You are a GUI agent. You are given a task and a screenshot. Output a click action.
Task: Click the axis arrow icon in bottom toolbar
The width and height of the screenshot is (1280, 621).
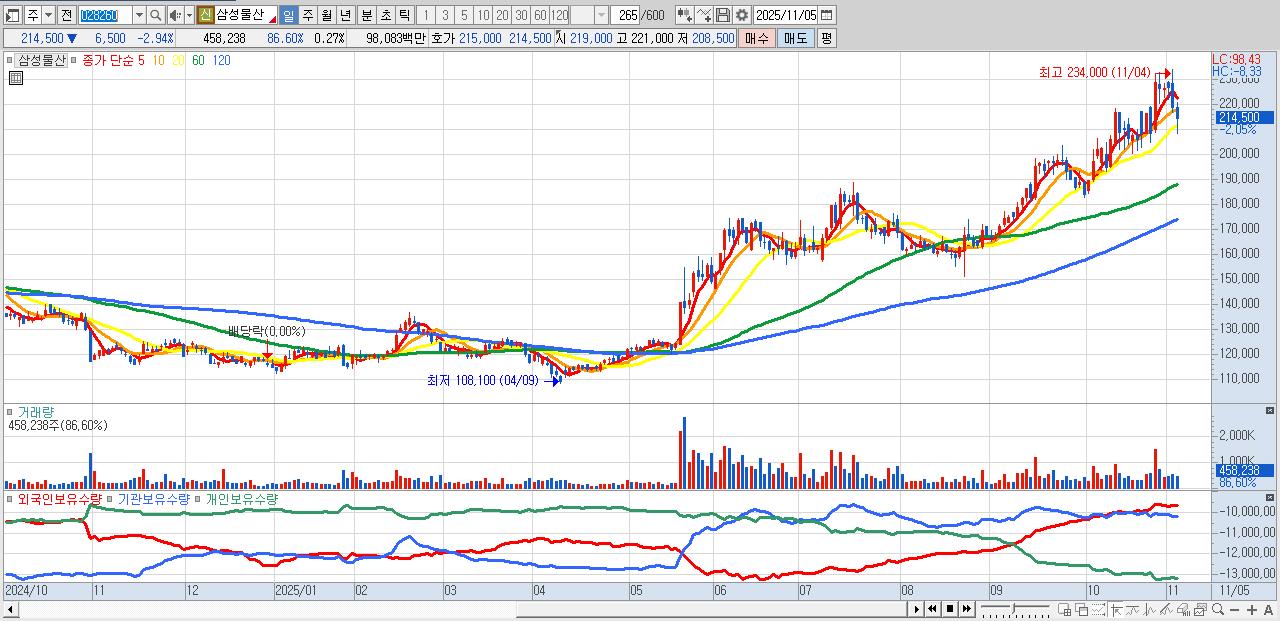point(1116,610)
